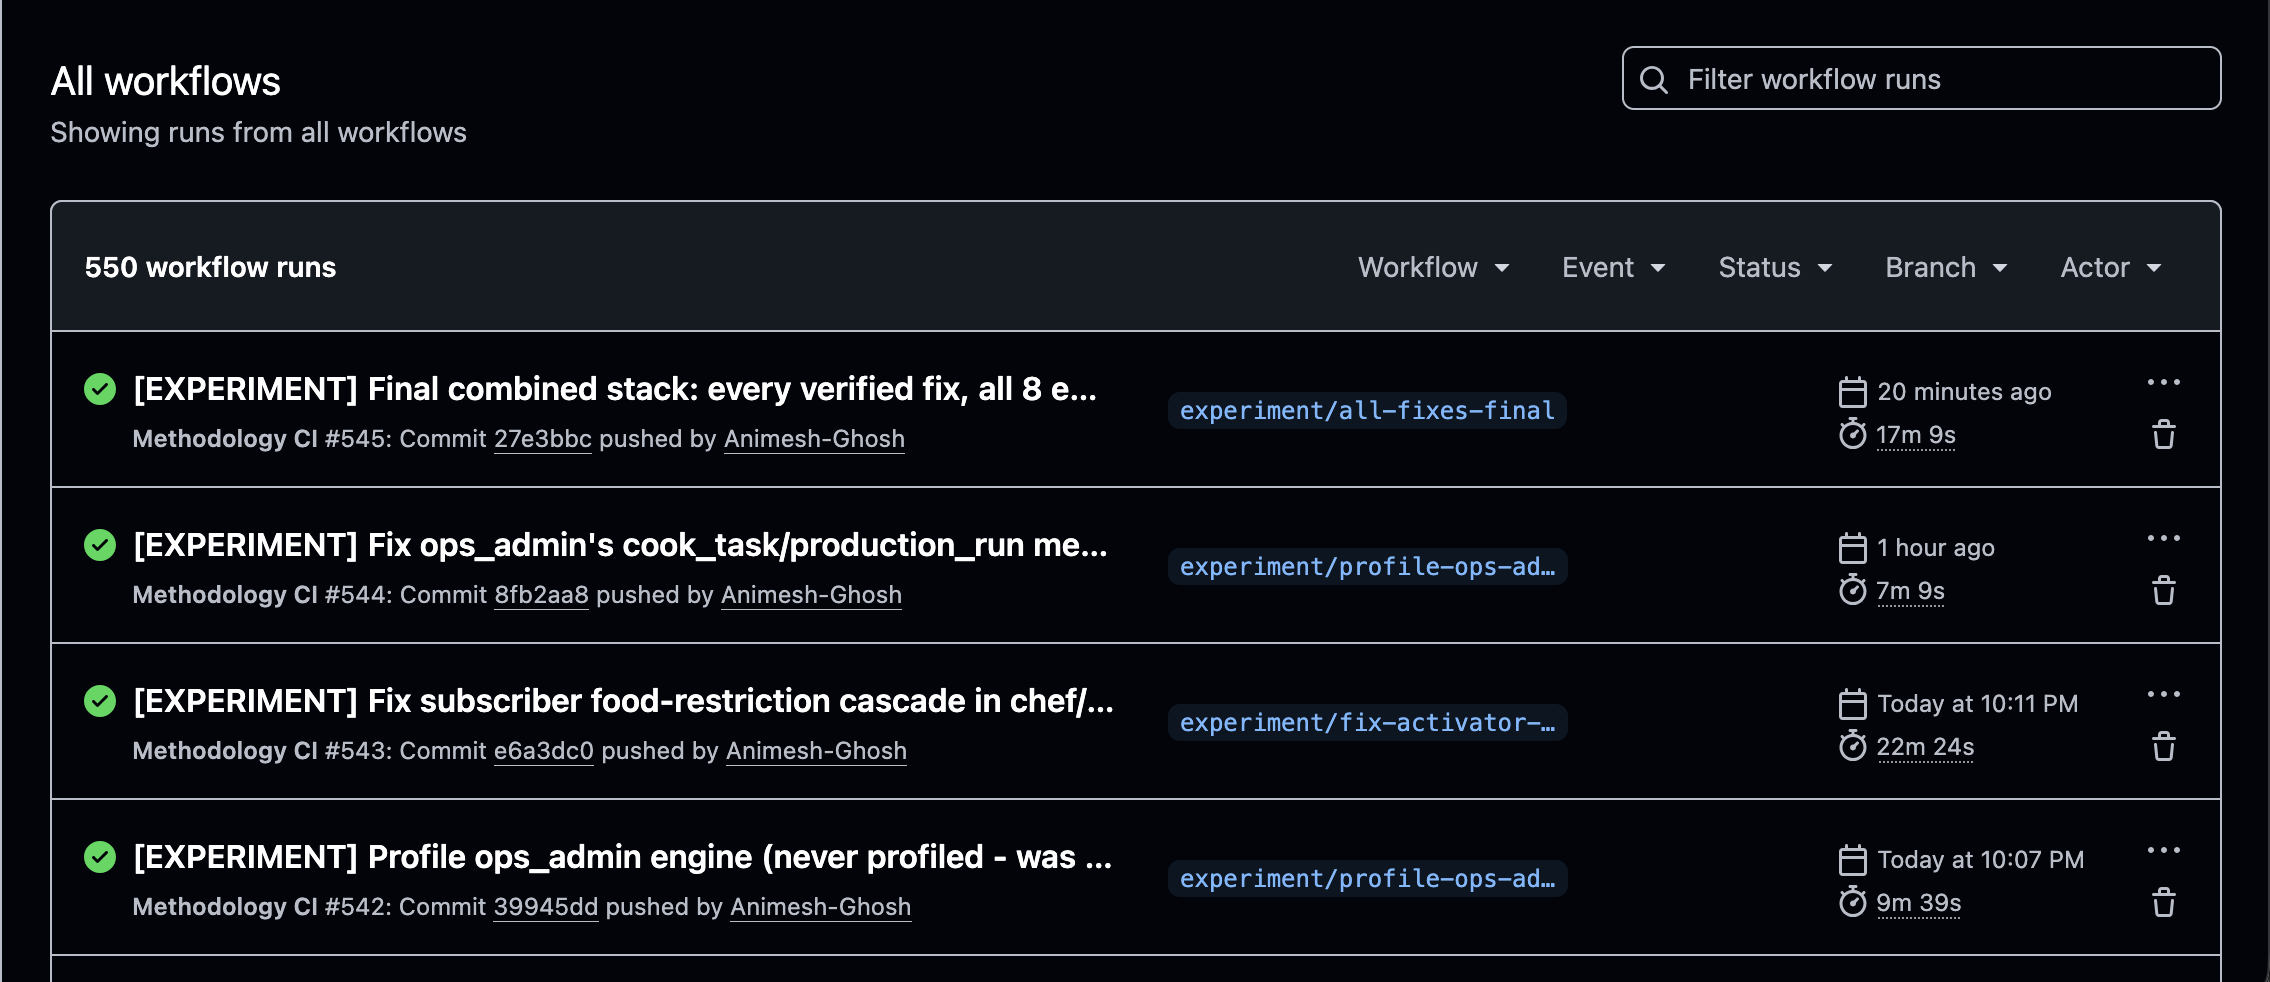The width and height of the screenshot is (2270, 982).
Task: Click green success check icon of run #545
Action: click(100, 389)
